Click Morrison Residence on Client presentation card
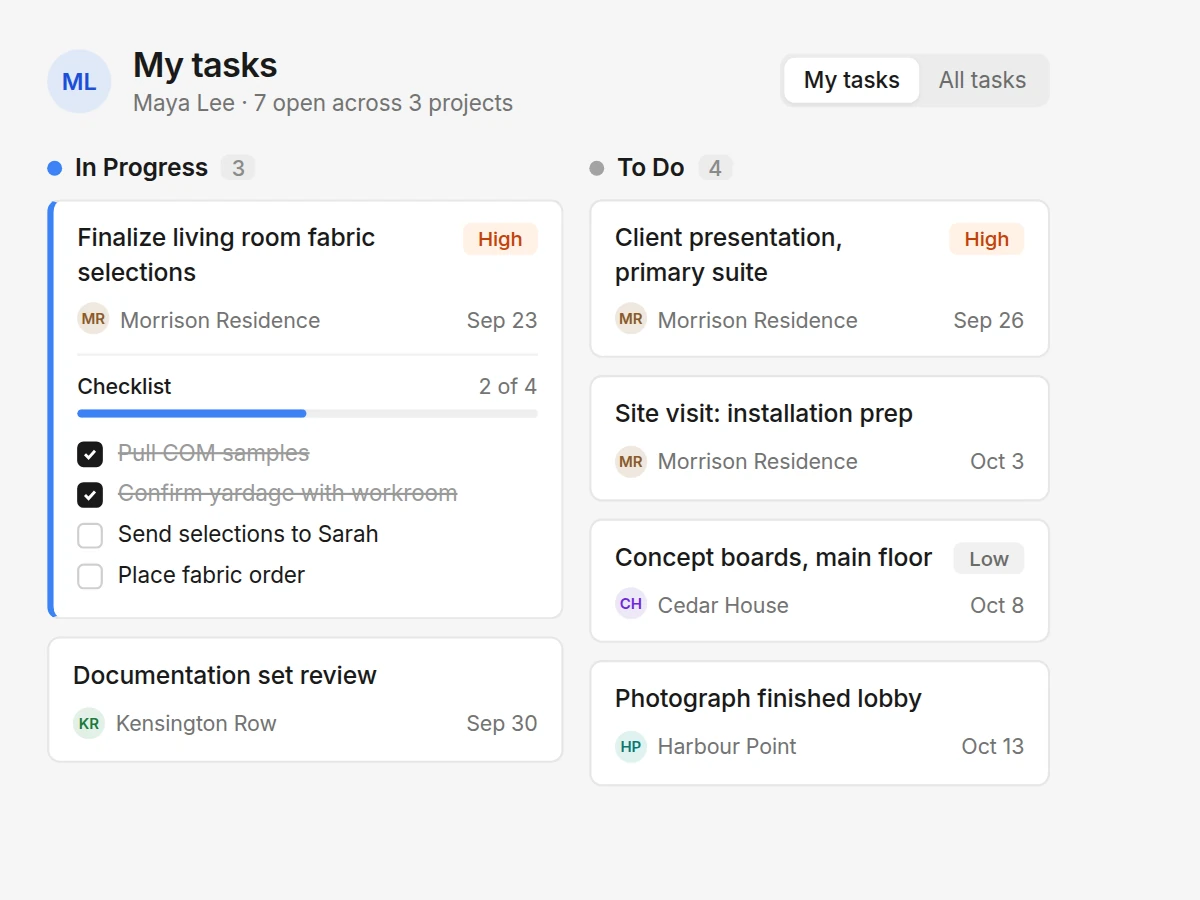This screenshot has width=1200, height=900. pyautogui.click(x=758, y=320)
